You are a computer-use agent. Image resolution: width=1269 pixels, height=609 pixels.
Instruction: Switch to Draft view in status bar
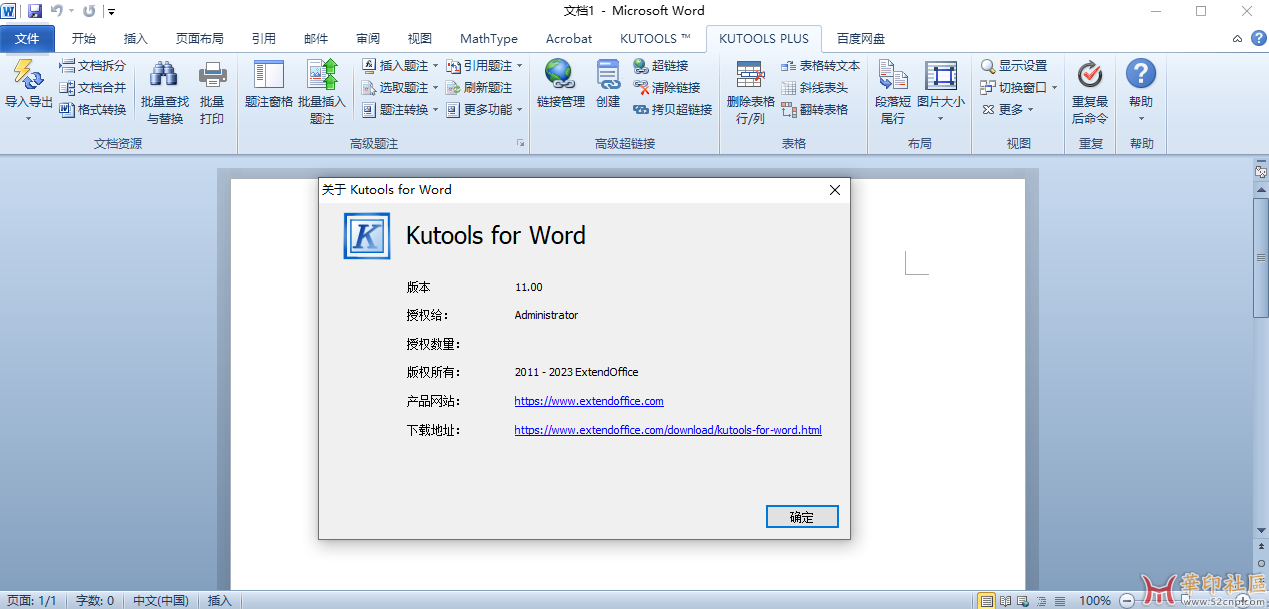tap(1059, 601)
